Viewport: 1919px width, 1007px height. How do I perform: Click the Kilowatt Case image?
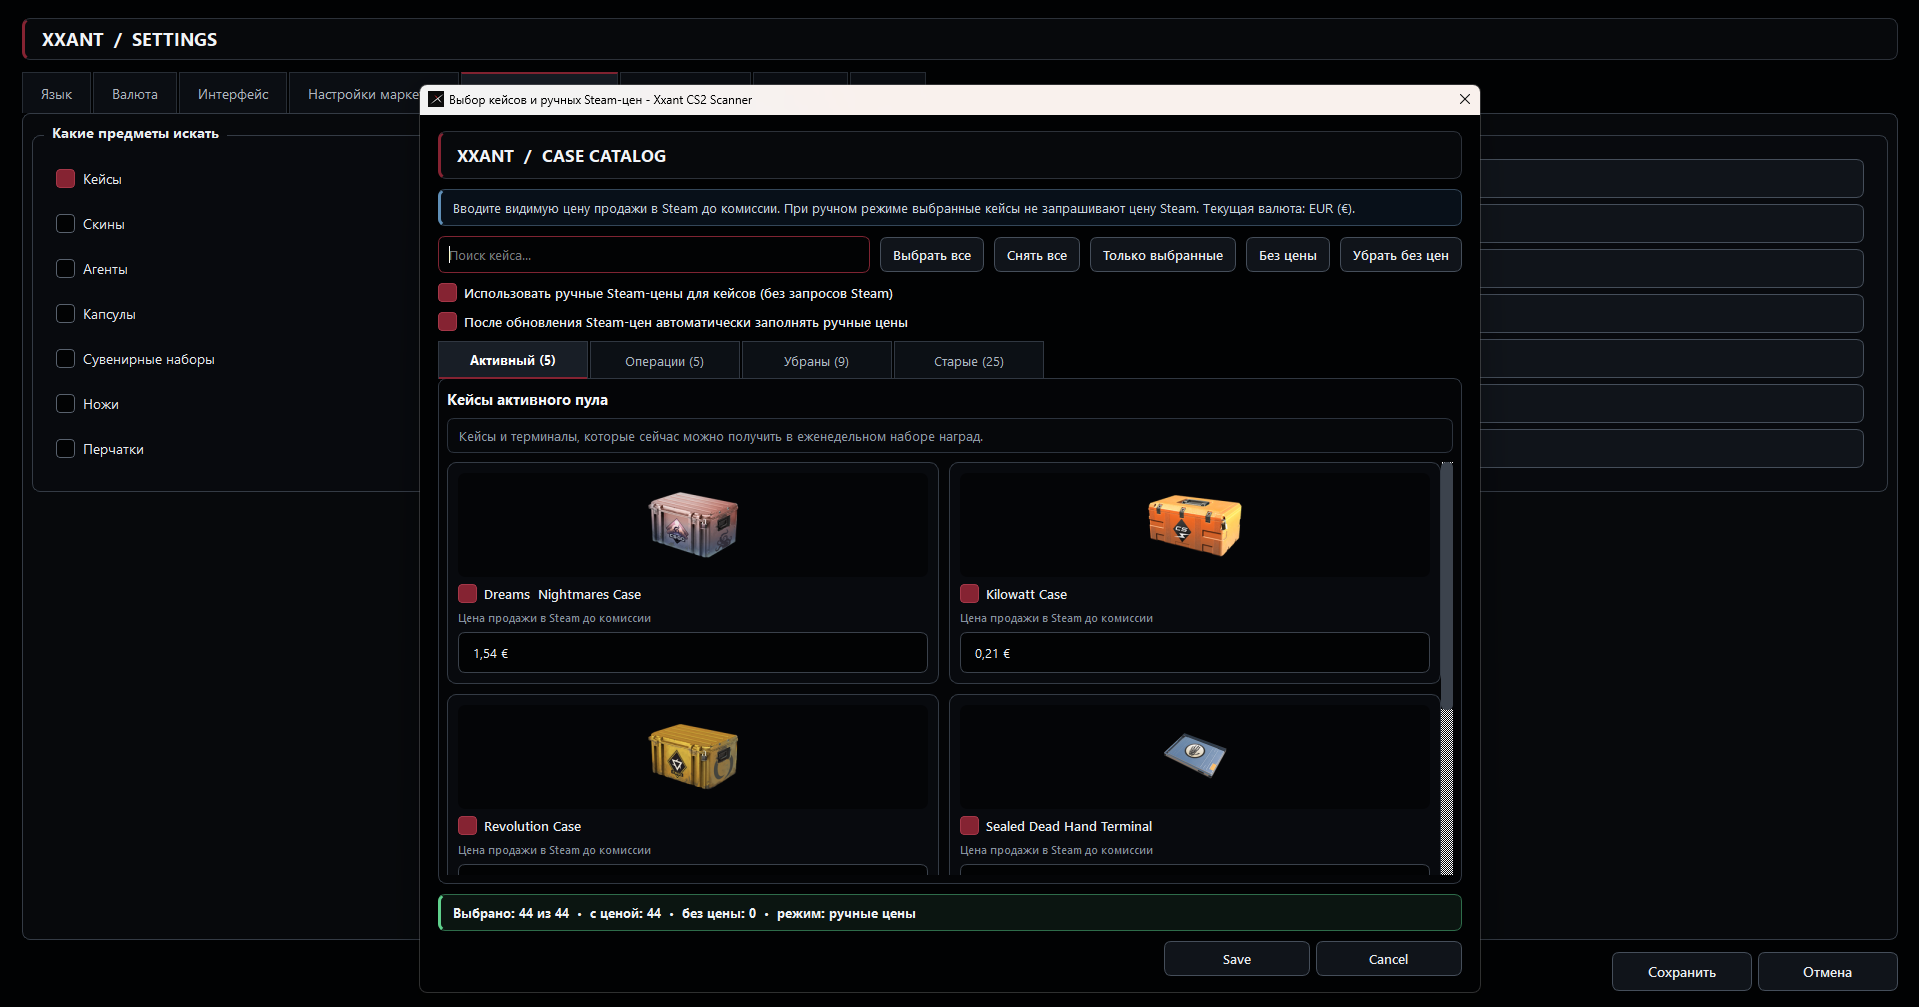tap(1195, 525)
